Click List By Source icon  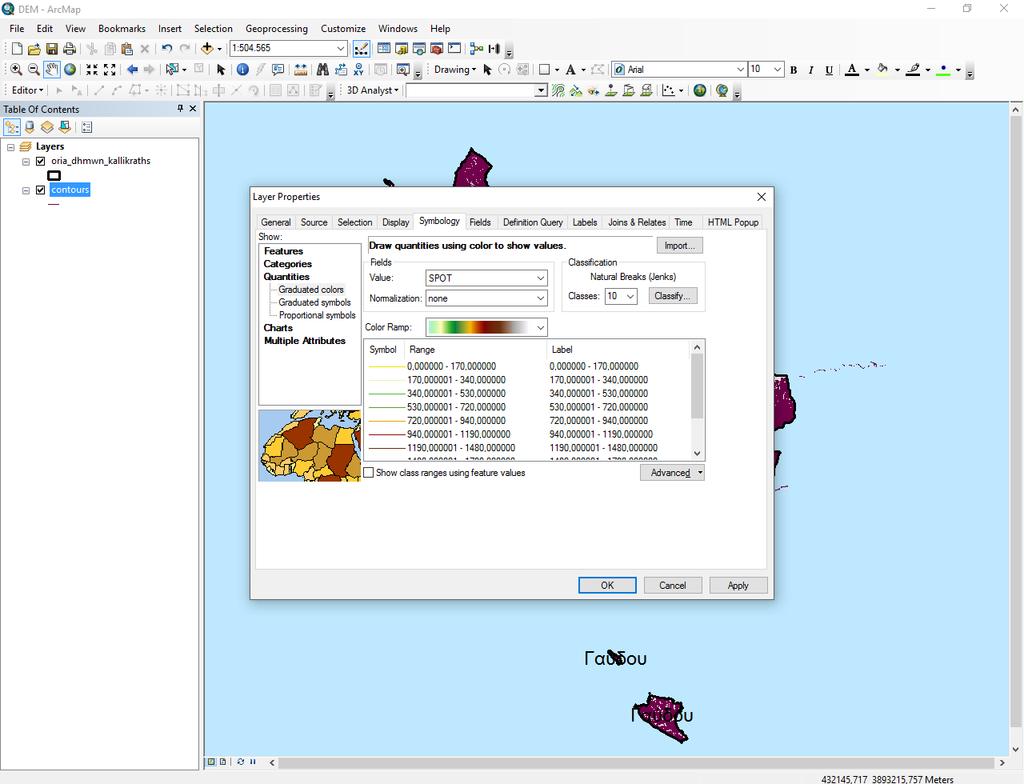29,127
